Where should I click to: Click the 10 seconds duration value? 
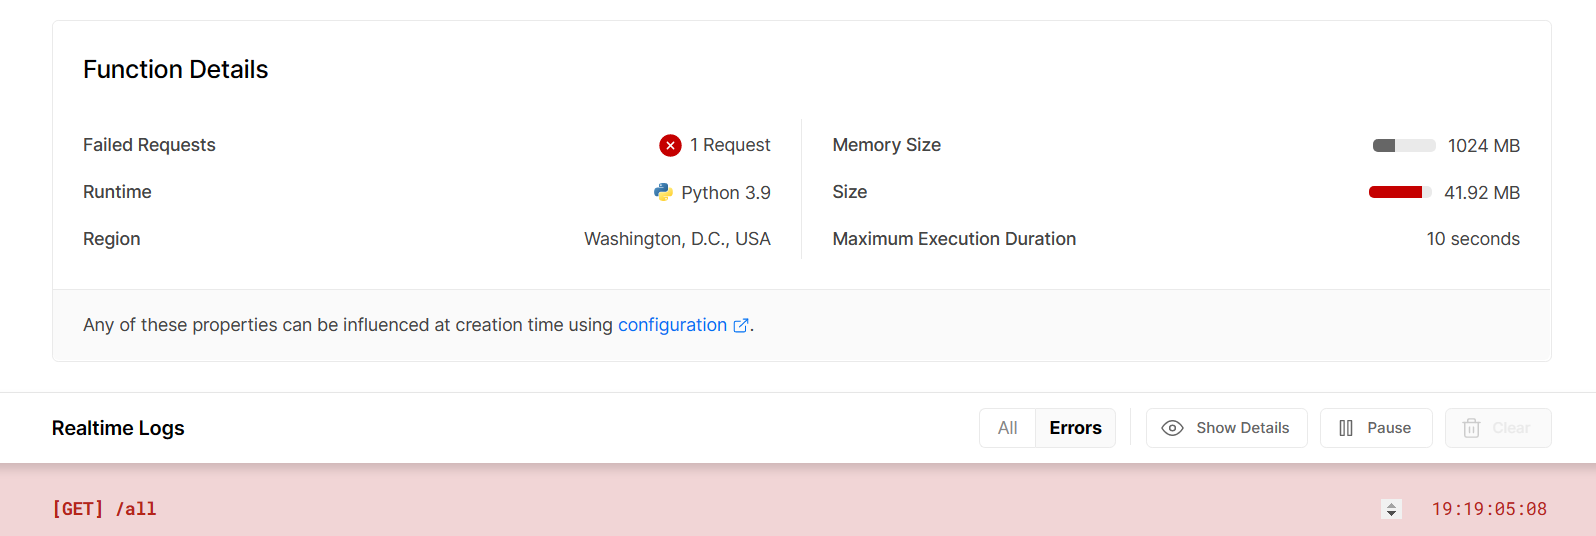tap(1473, 239)
